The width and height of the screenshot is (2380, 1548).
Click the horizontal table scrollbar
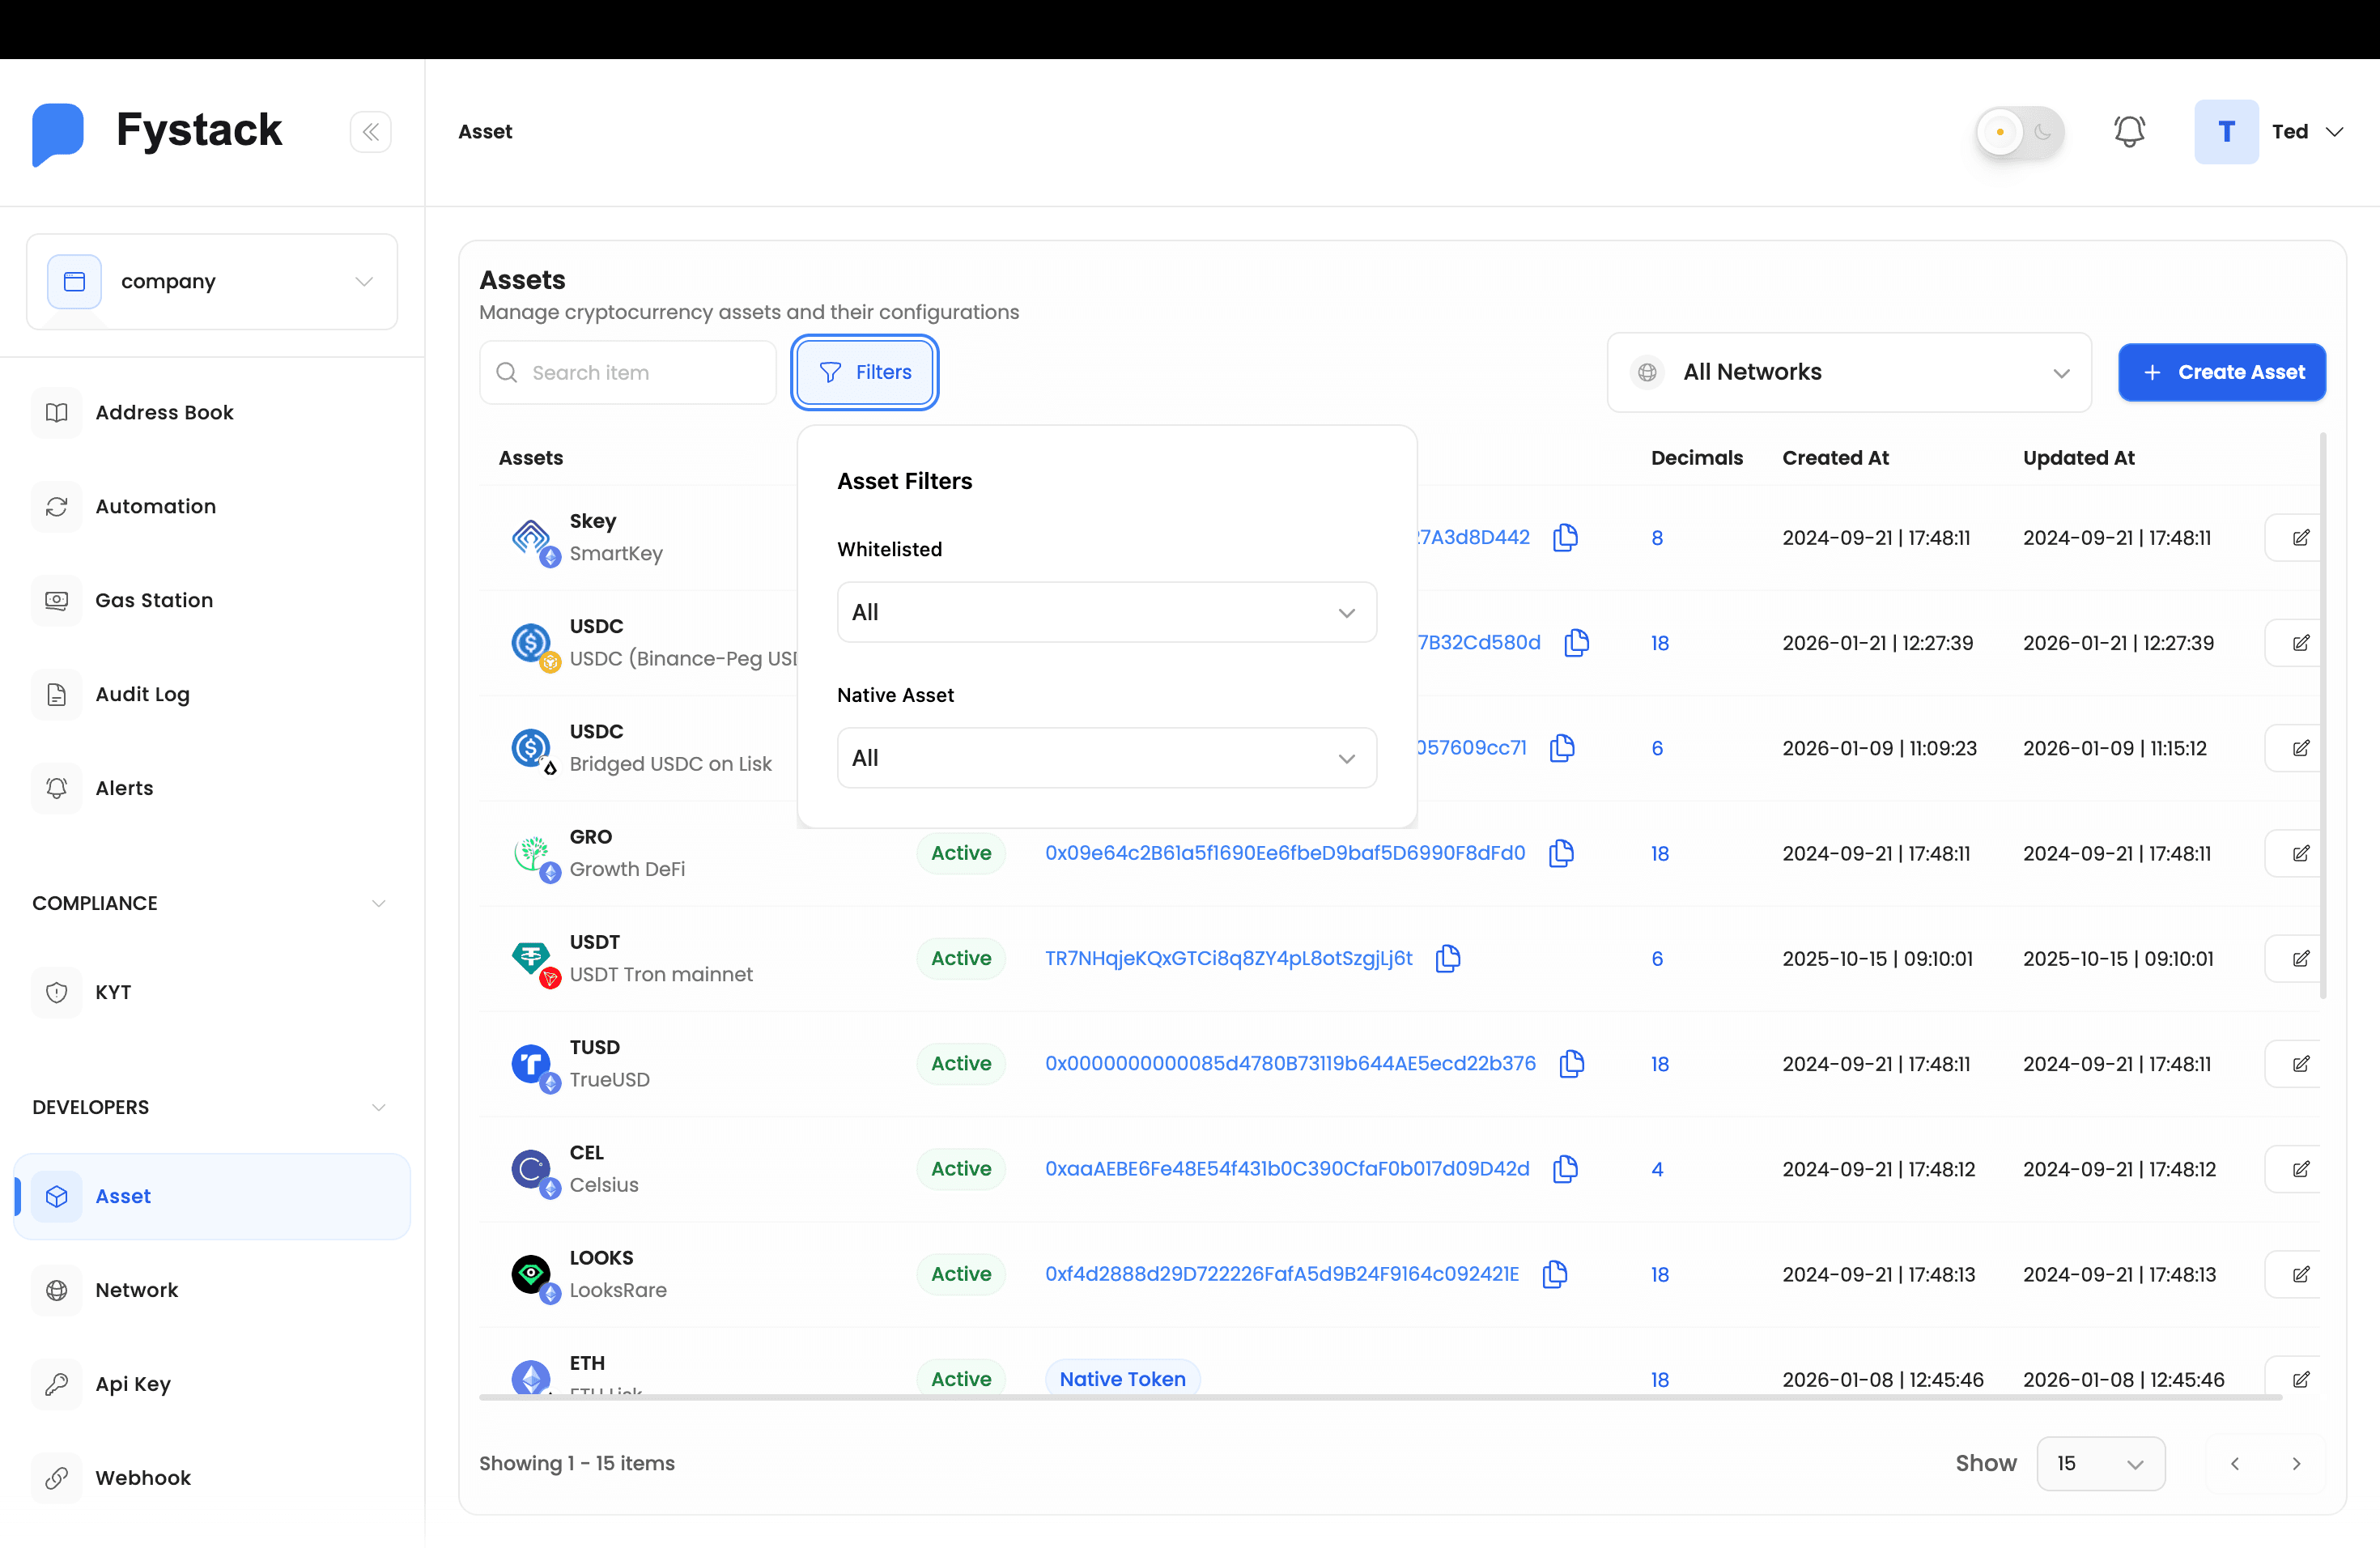click(1380, 1397)
